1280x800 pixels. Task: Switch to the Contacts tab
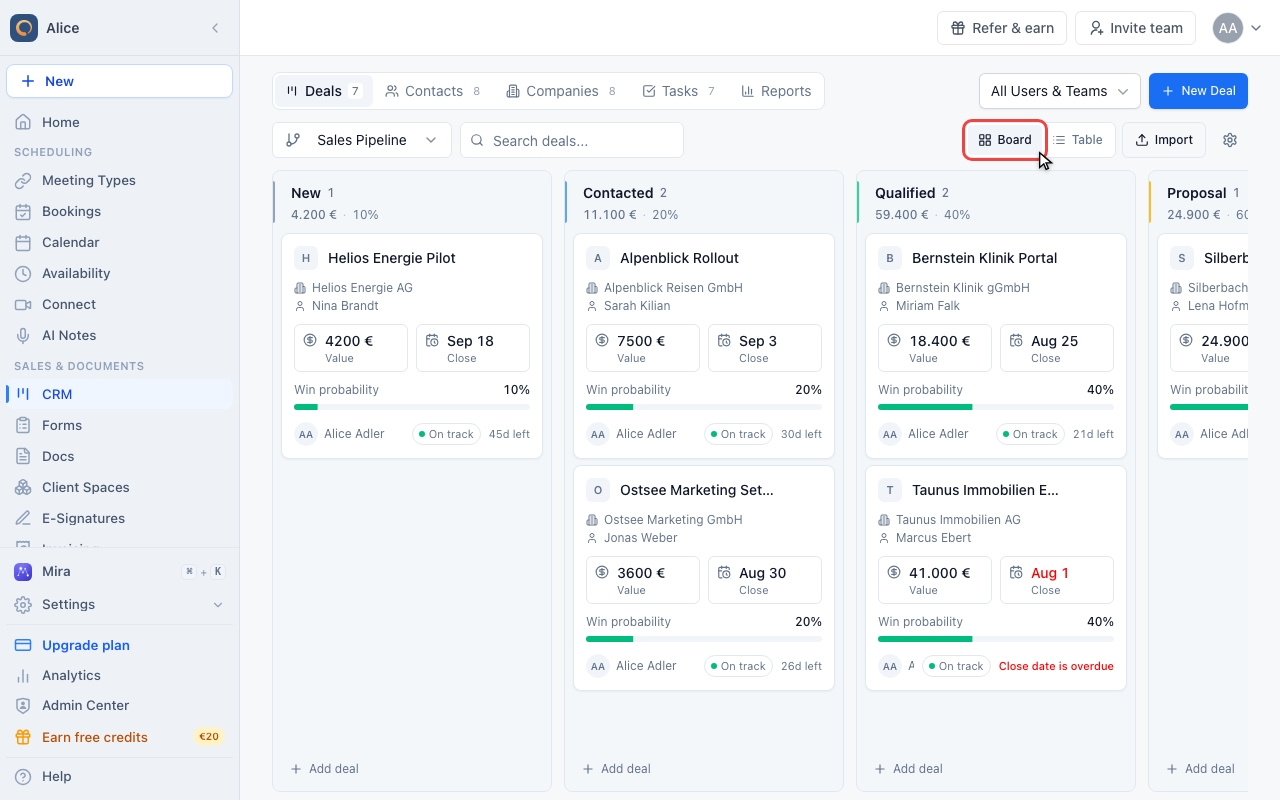pos(433,91)
